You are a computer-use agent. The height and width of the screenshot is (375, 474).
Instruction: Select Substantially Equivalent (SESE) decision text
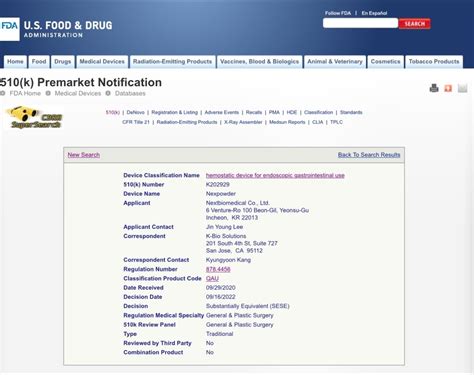coord(248,306)
